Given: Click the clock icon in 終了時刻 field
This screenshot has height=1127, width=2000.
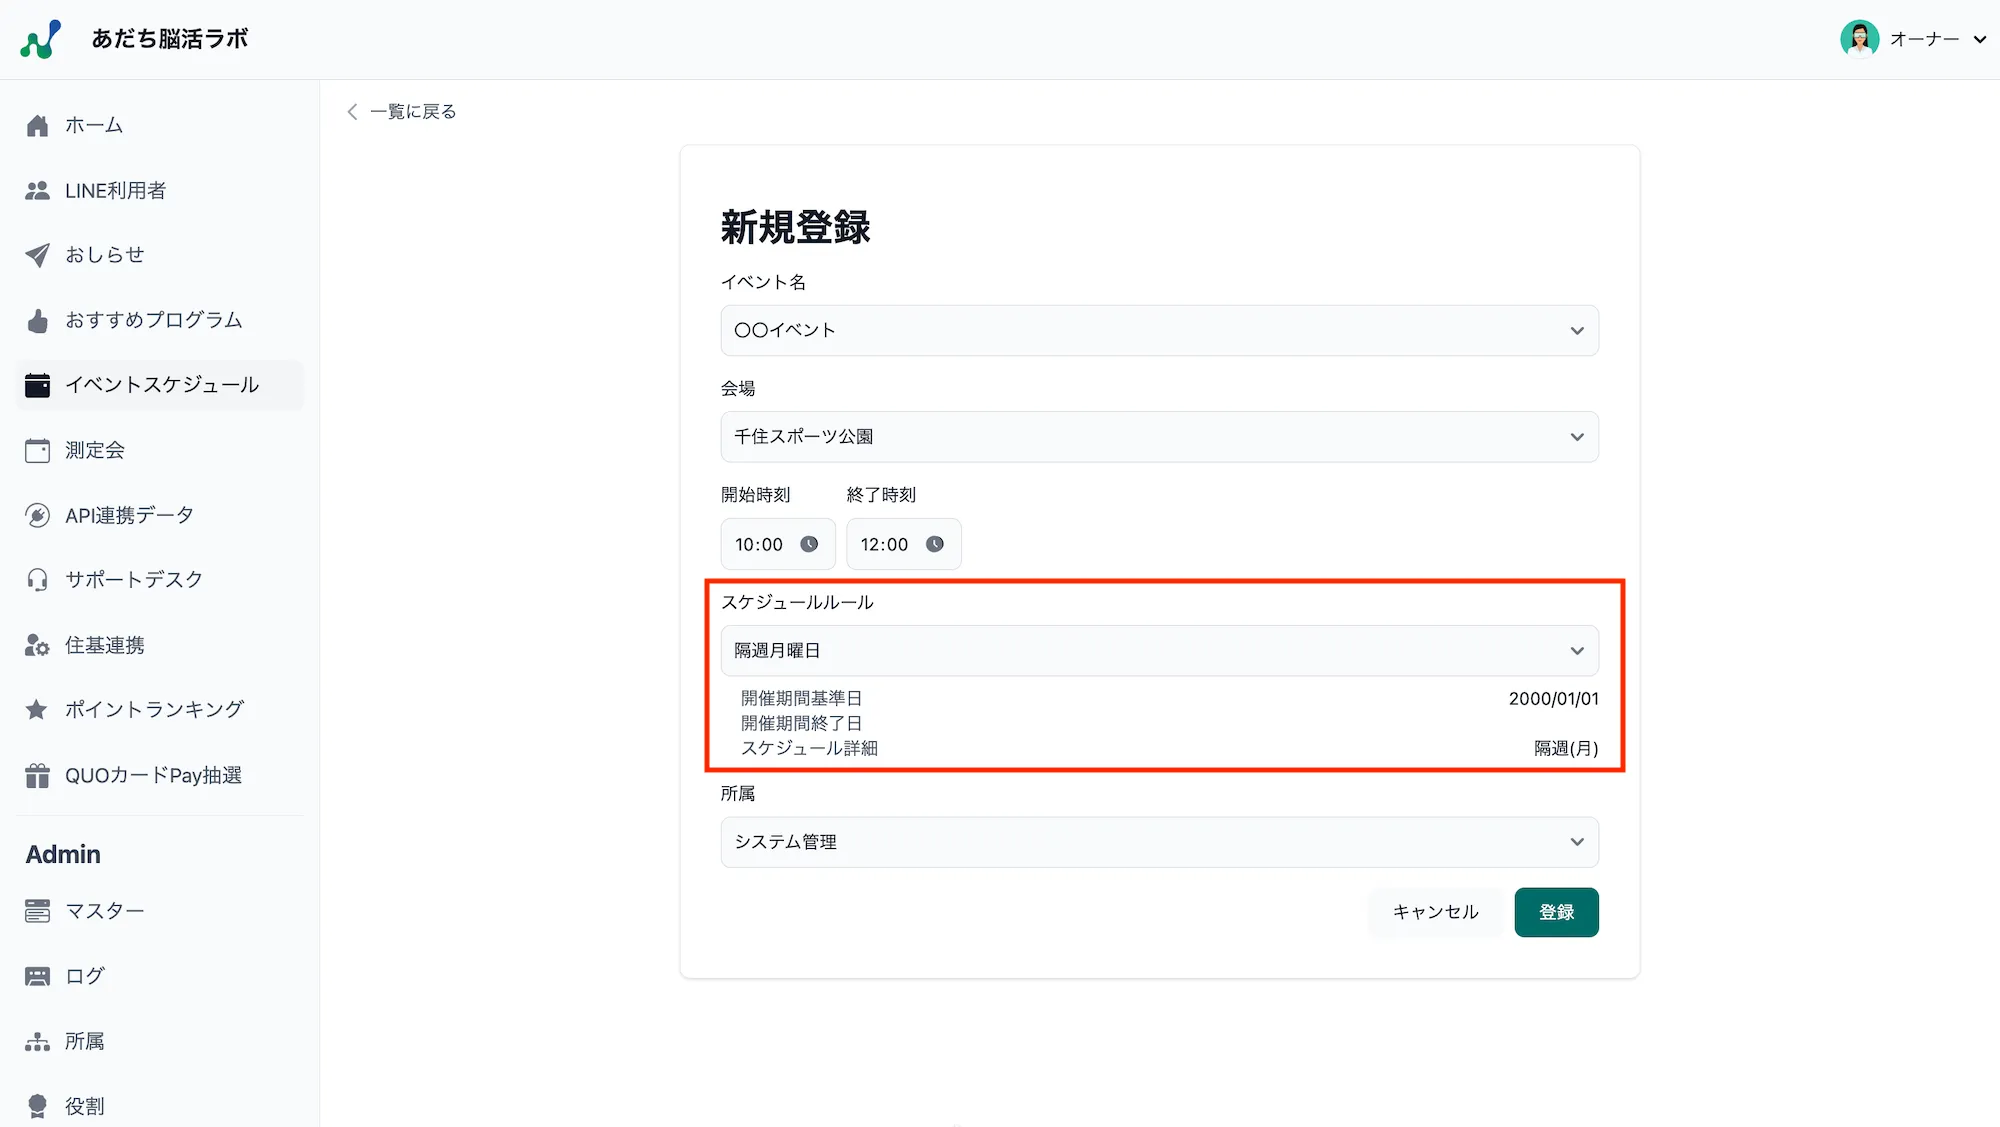Looking at the screenshot, I should click(934, 544).
